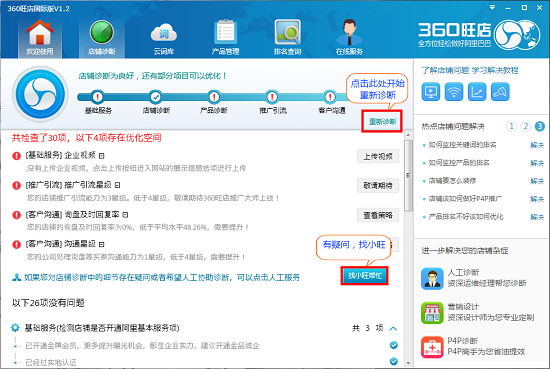This screenshot has width=550, height=369.
Task: Click 解决 for 产品排名不好该如何优化
Action: [x=537, y=217]
